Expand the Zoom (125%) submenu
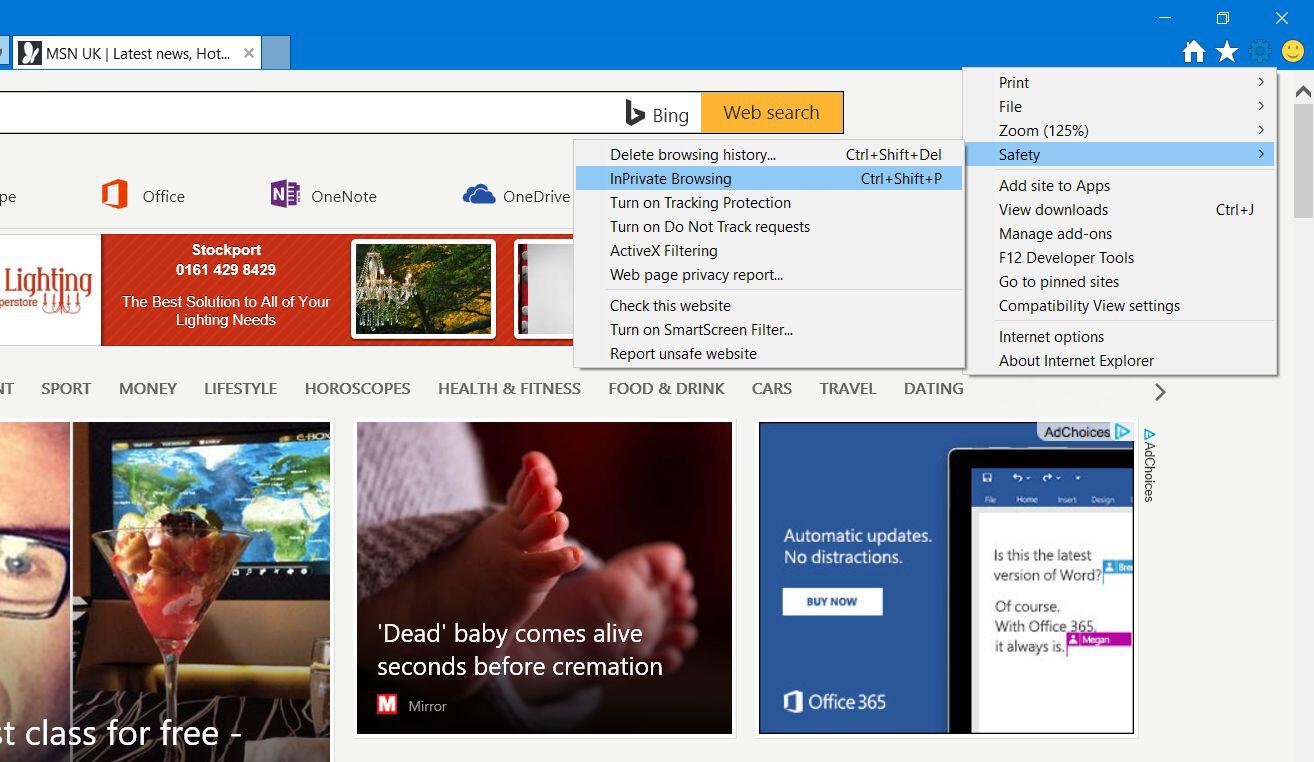 tap(1120, 130)
